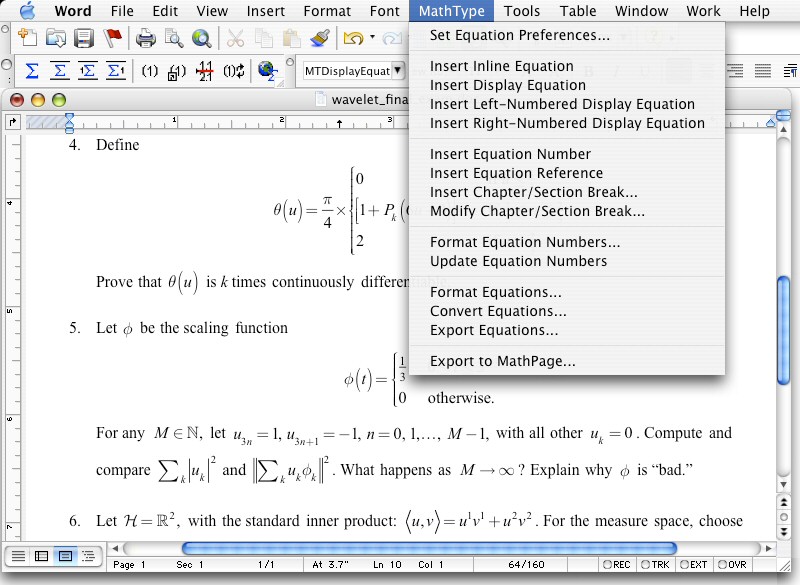The image size is (800, 585).
Task: Click the horizontal scrollbar left arrow
Action: coord(115,548)
